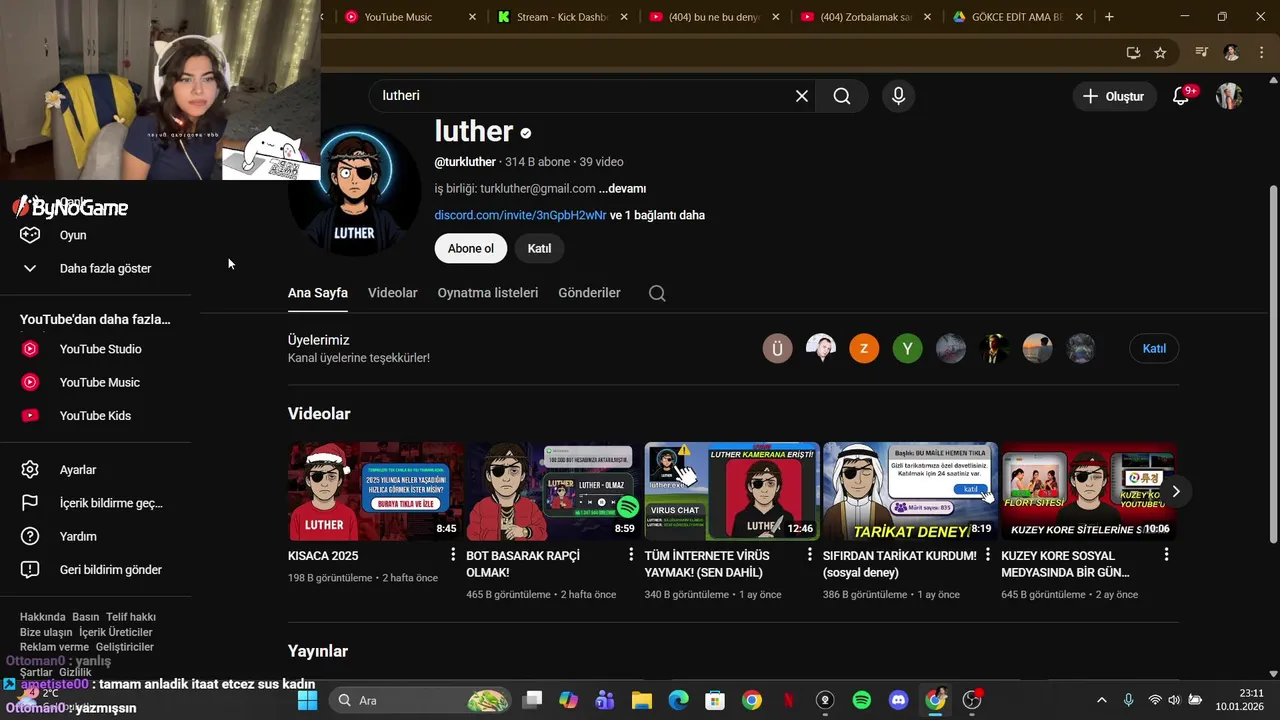Screen dimensions: 1280x720
Task: Open Chrome profile avatar in toolbar
Action: point(1231,53)
